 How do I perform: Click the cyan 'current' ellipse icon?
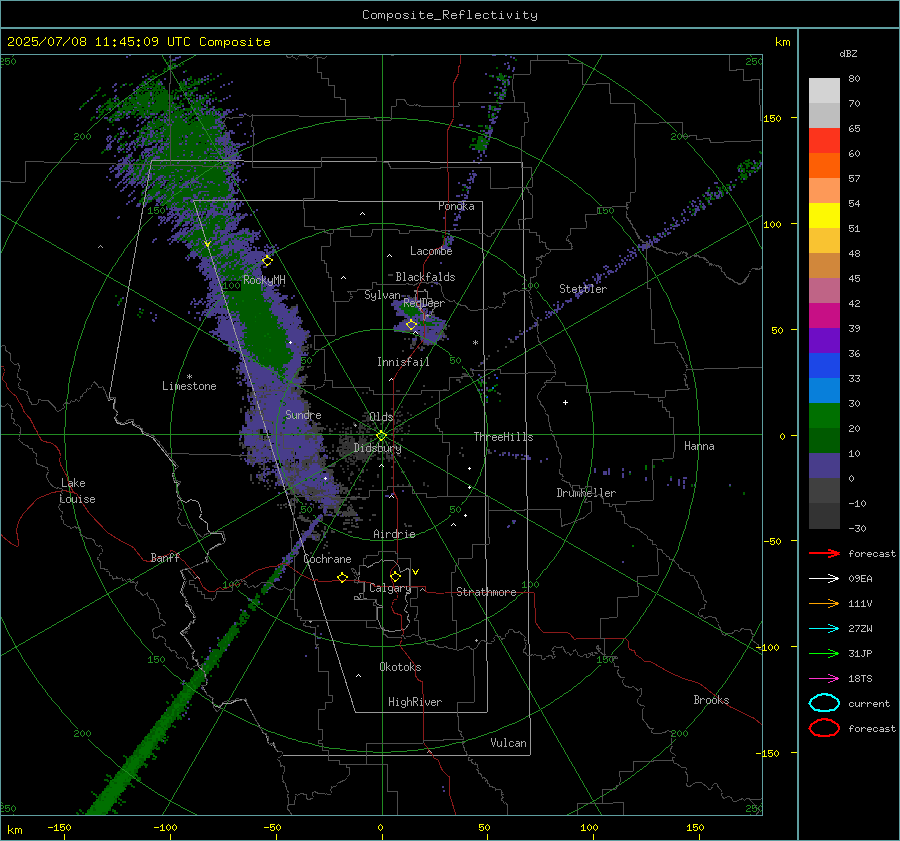click(x=824, y=703)
